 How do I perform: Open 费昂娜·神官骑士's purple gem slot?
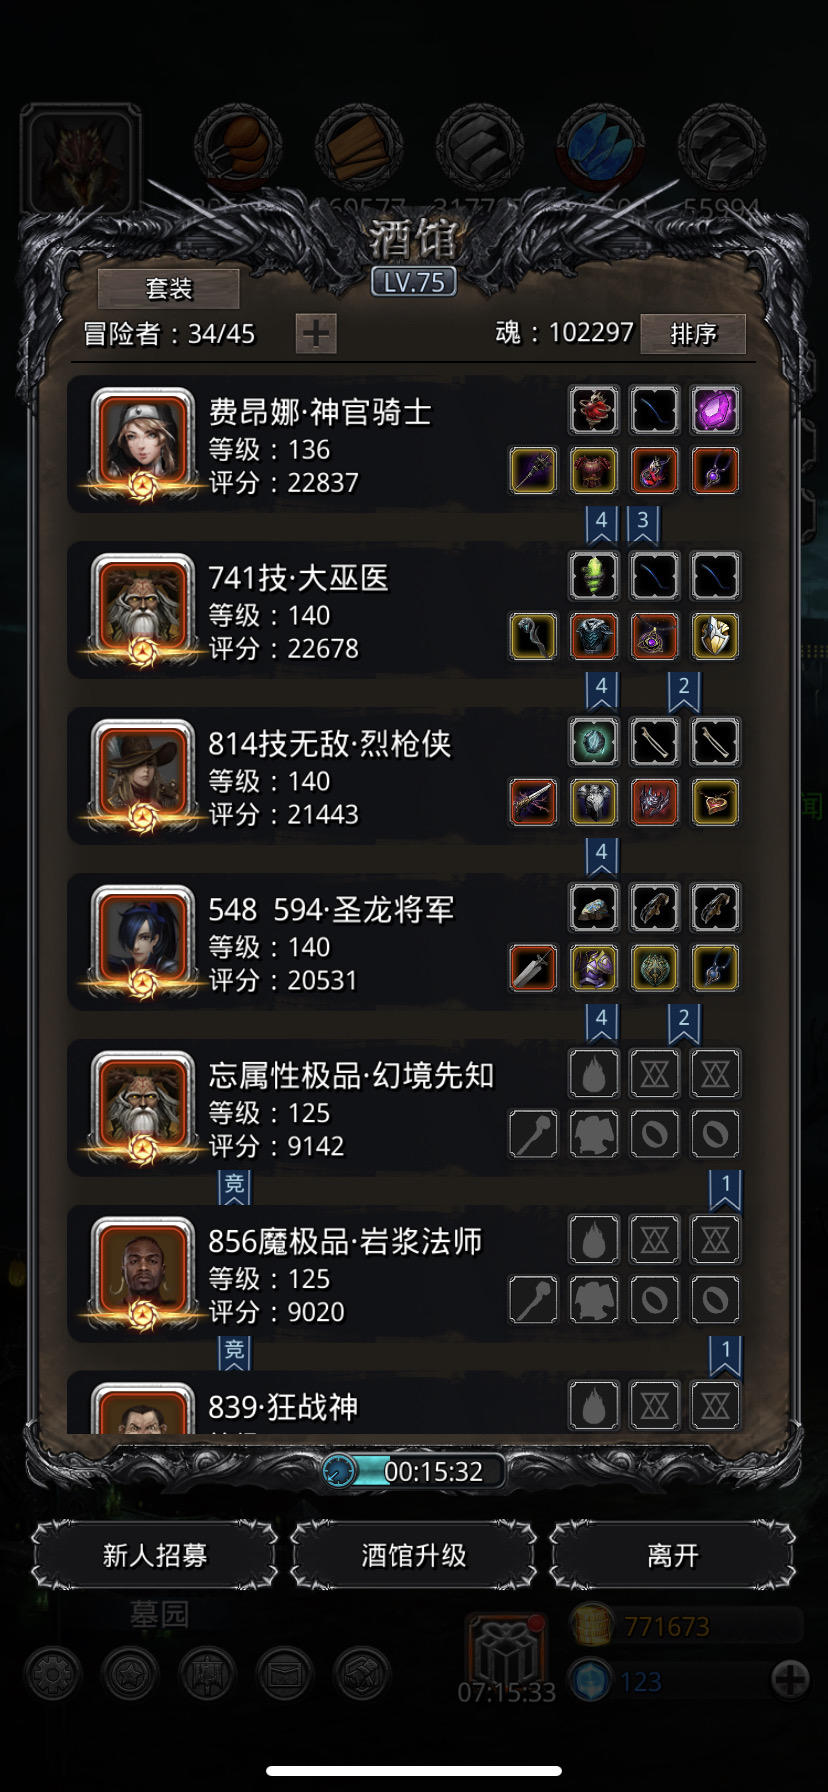click(x=715, y=410)
